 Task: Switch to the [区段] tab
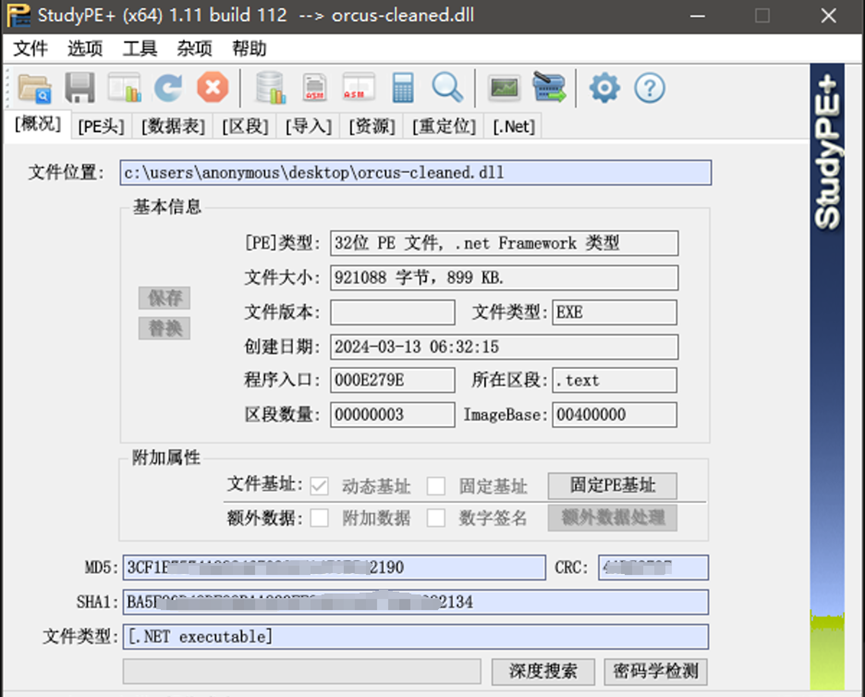coord(245,126)
